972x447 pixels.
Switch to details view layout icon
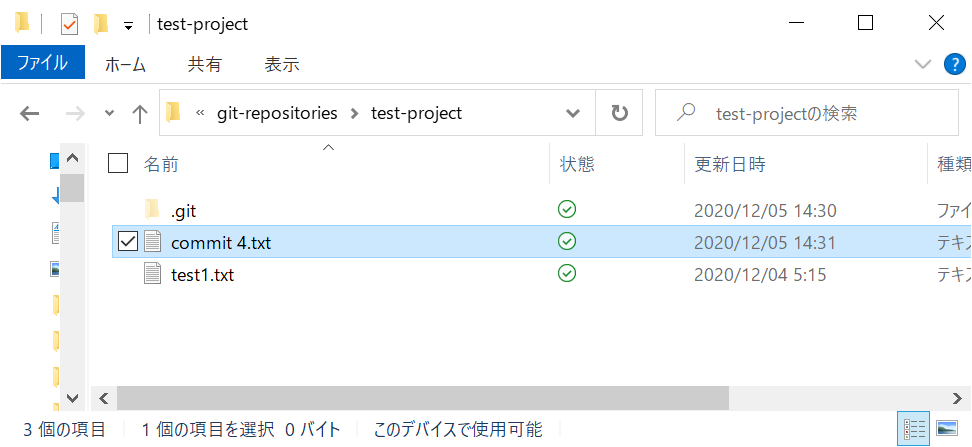click(x=914, y=428)
